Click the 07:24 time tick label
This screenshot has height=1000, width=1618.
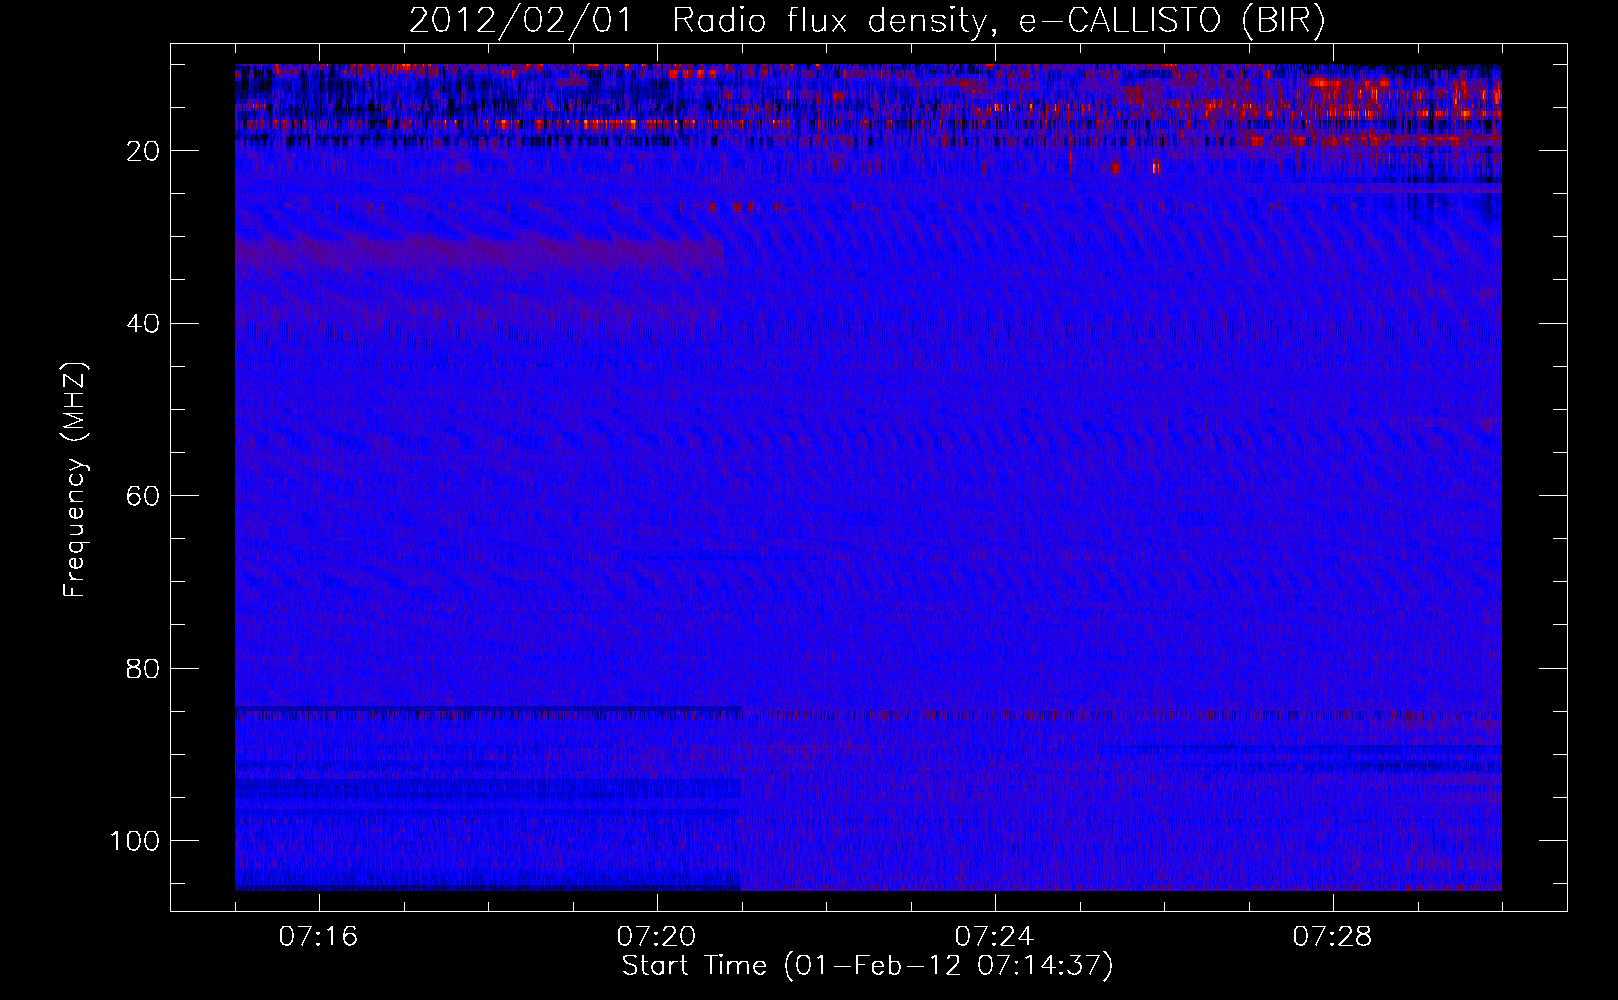pos(994,937)
